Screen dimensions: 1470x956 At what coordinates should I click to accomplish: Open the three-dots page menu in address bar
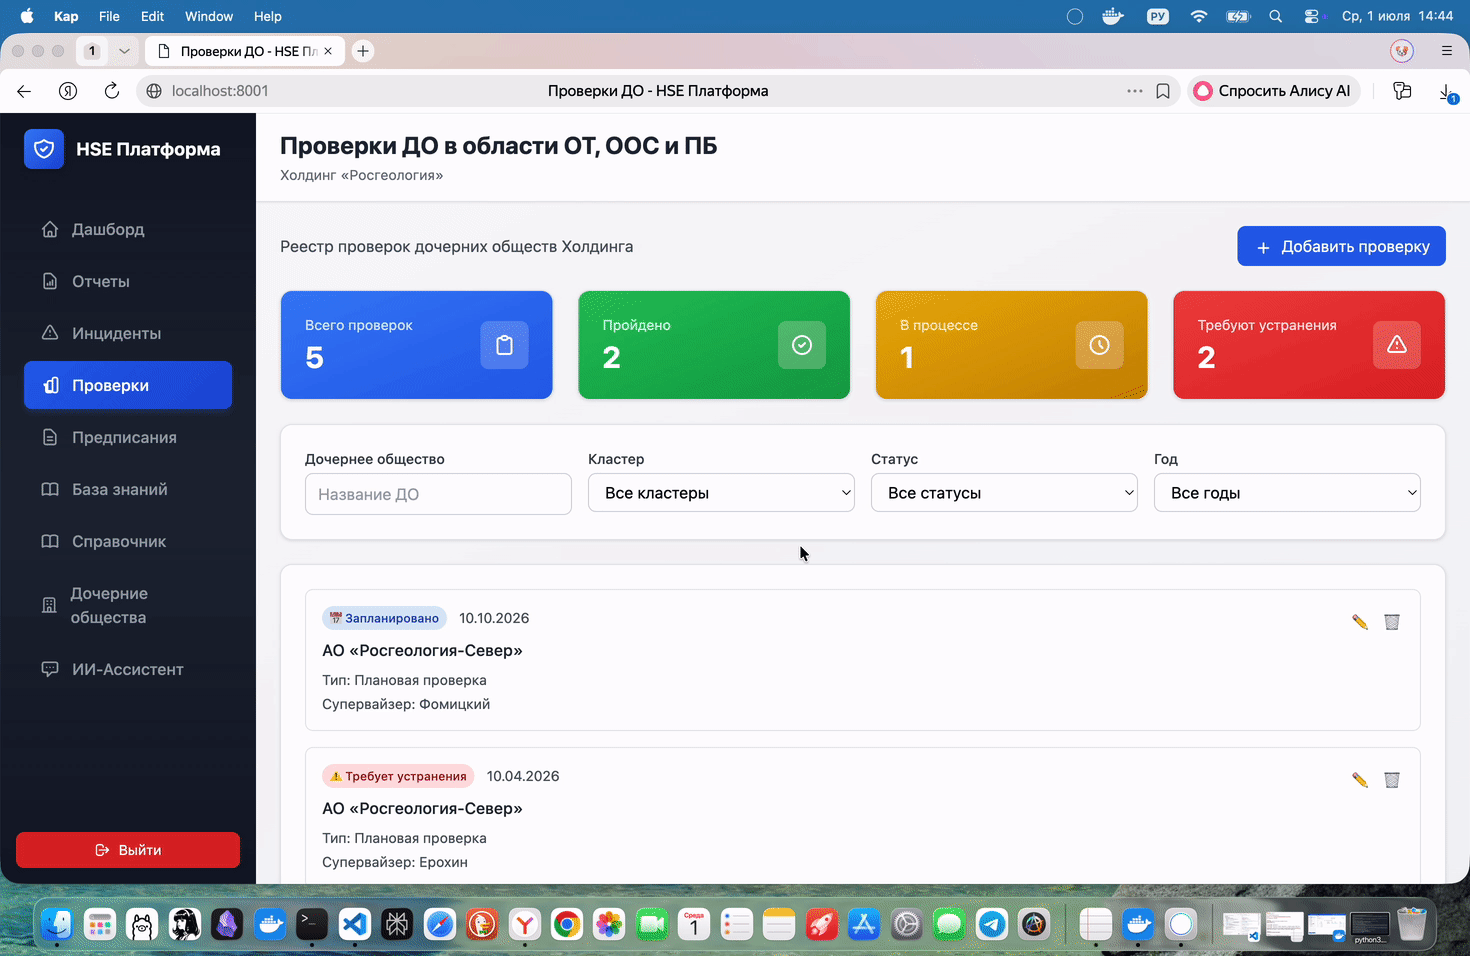pos(1134,91)
